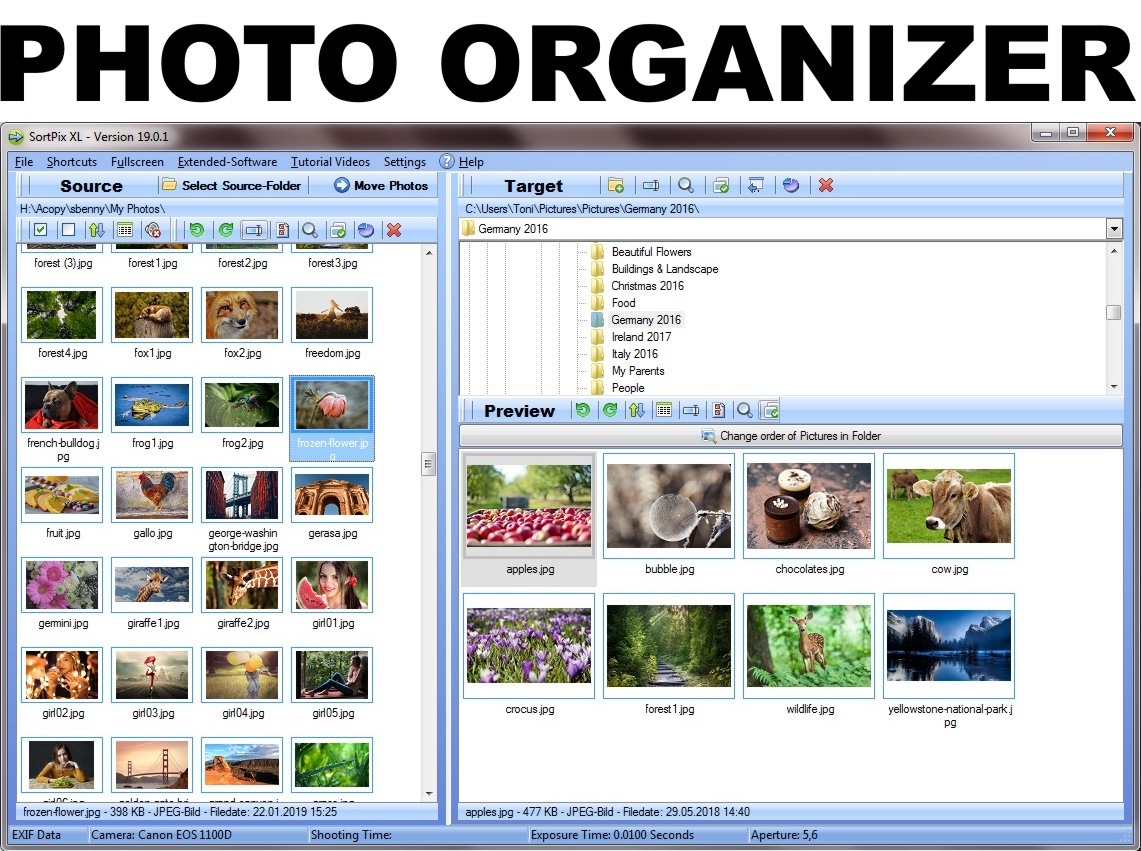1141x851 pixels.
Task: Toggle the thumbnail grid view icon in Source toolbar
Action: 124,230
